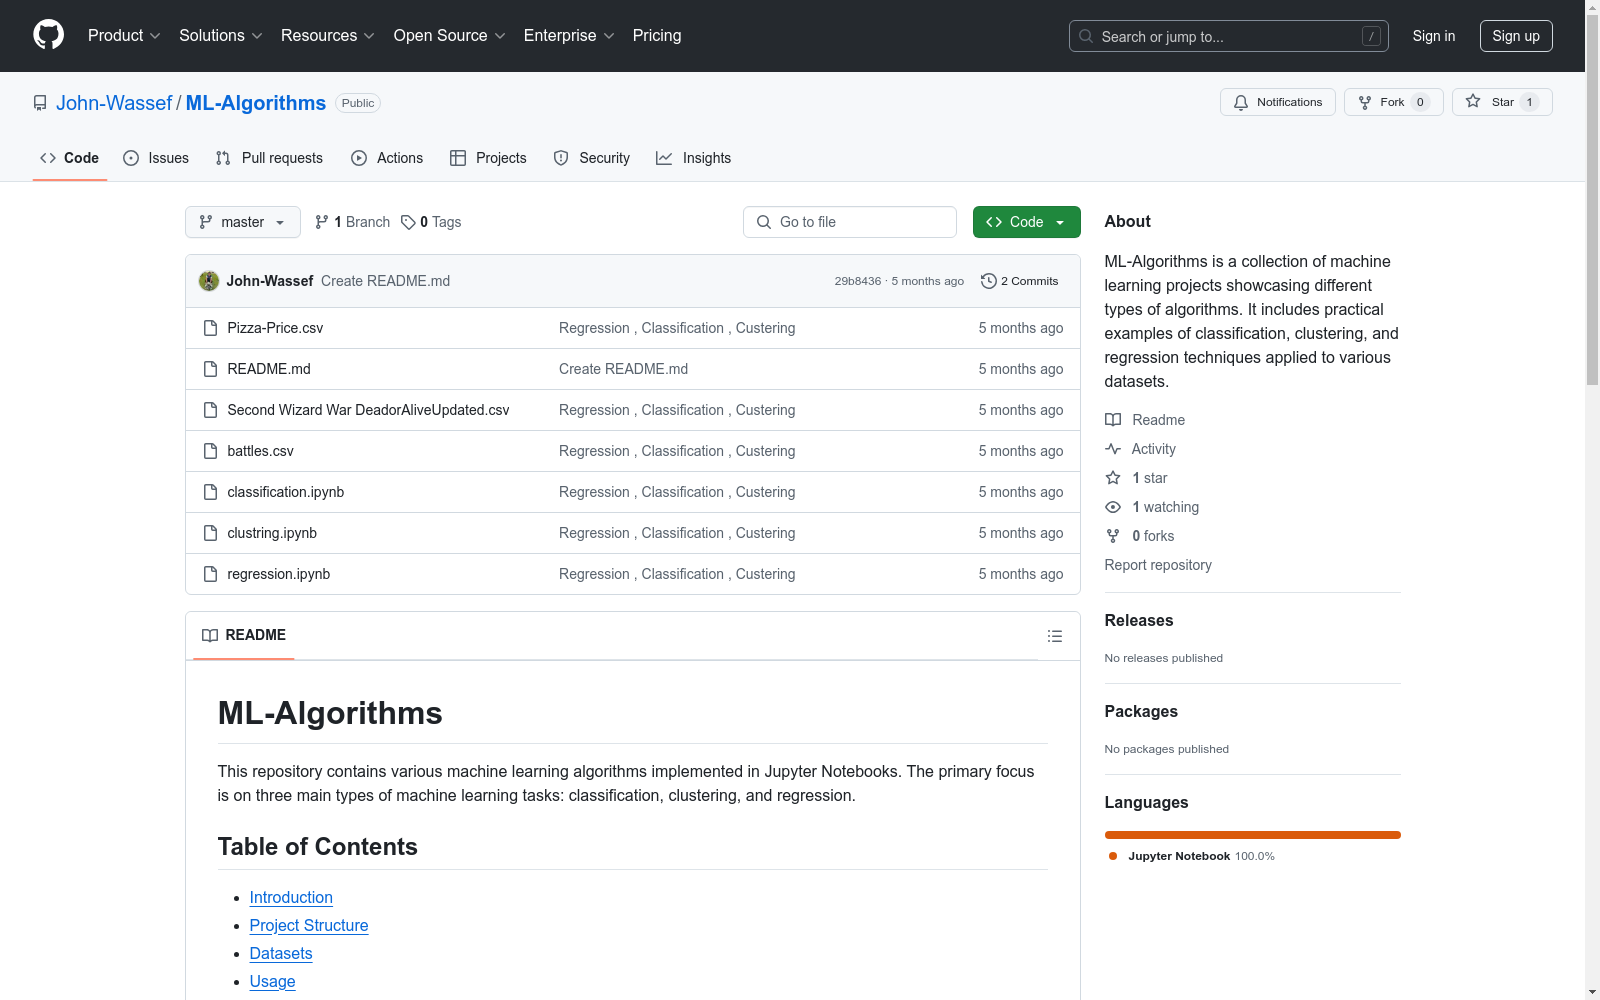Click the orange Jupyter Notebook language bar
The image size is (1600, 1000).
pyautogui.click(x=1253, y=835)
